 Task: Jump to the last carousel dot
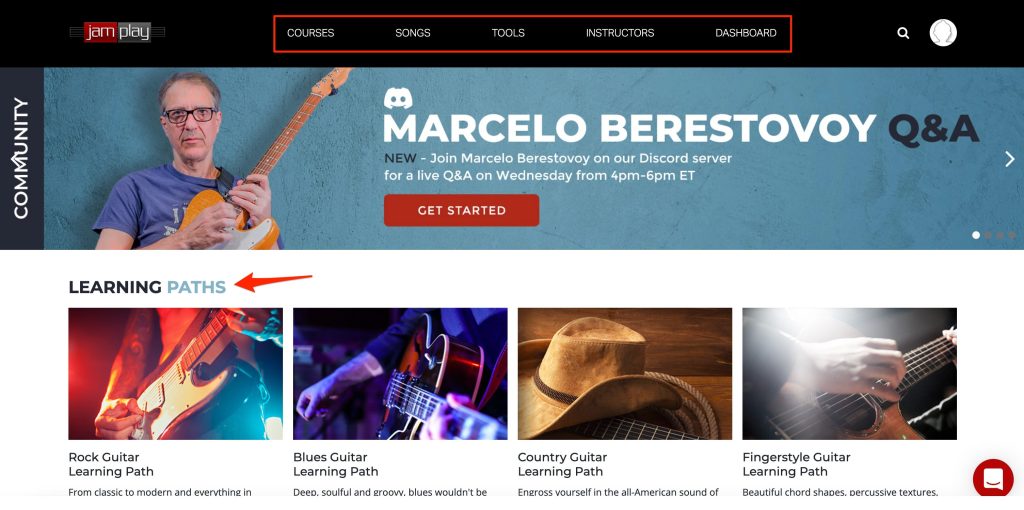click(x=1012, y=235)
